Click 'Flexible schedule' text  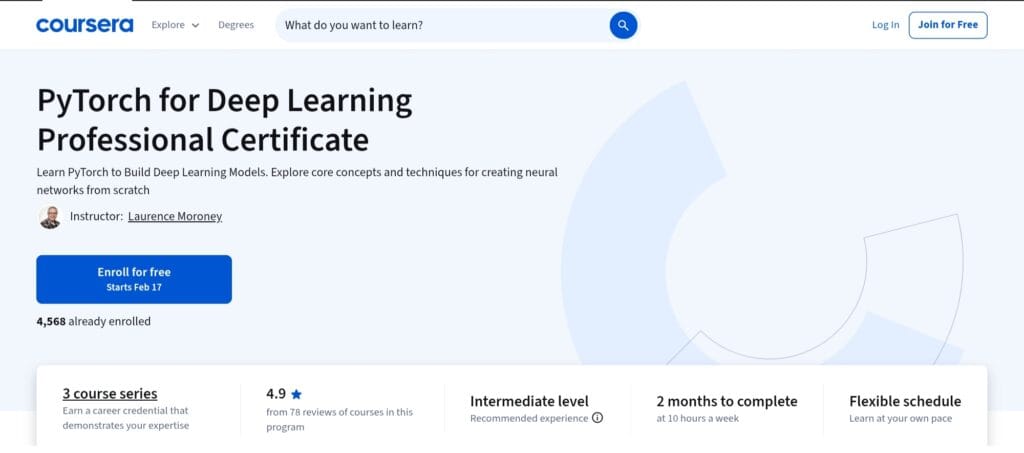click(905, 401)
